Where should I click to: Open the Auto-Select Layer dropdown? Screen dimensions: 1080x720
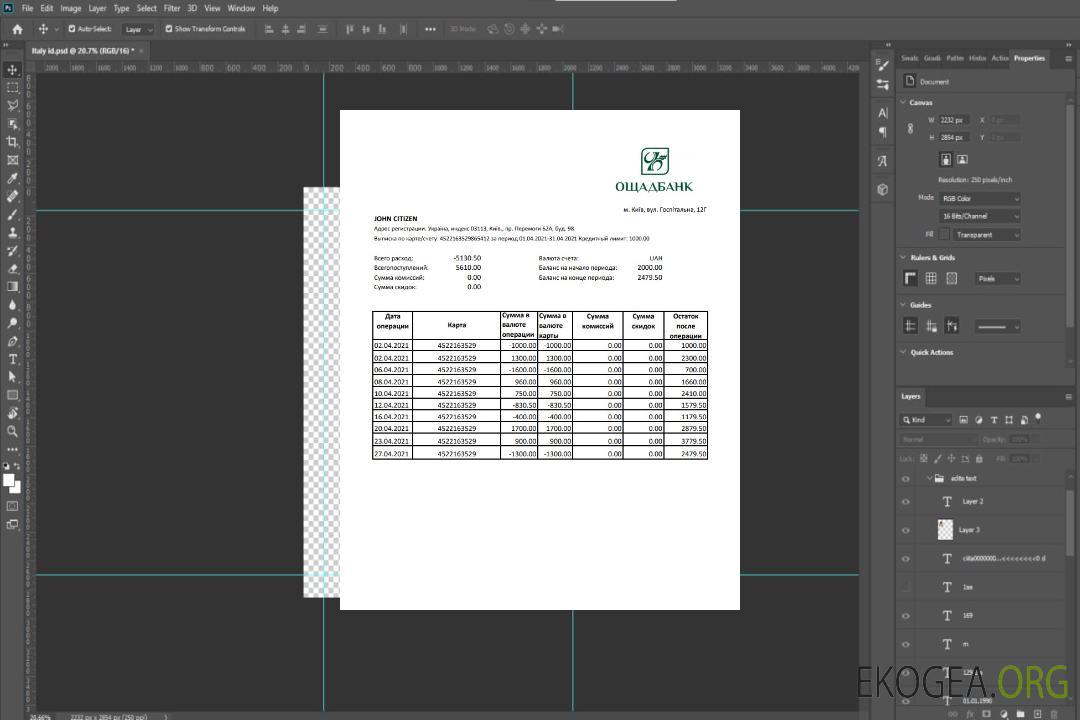point(138,30)
